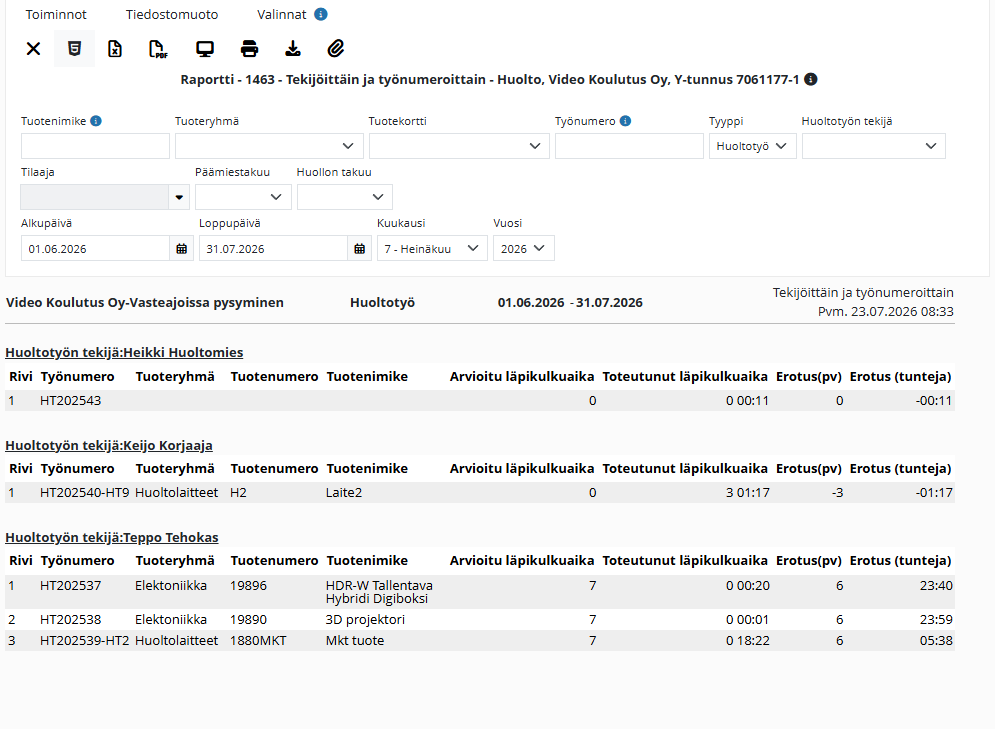Open Kuukausi dropdown showing Heinäkuu

(x=432, y=249)
